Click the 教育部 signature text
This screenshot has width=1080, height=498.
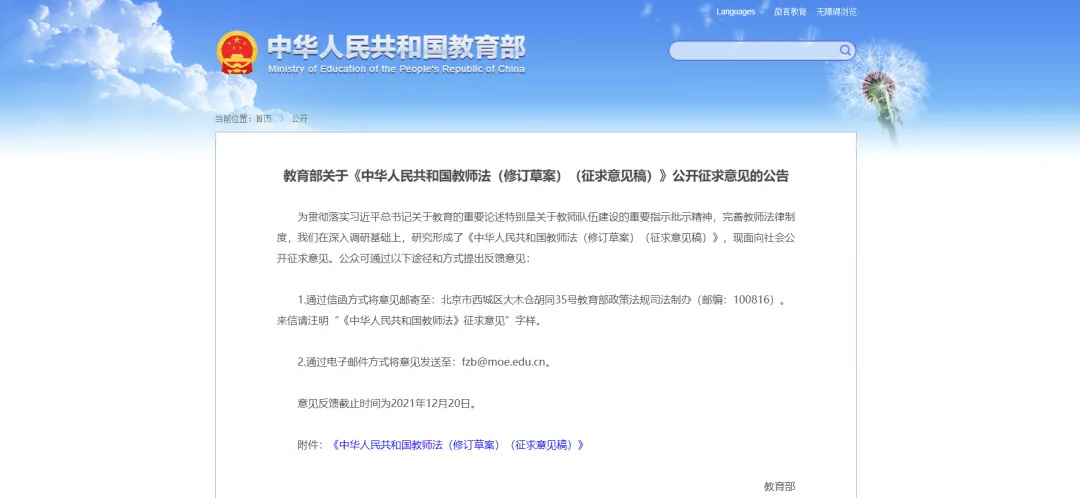pyautogui.click(x=780, y=486)
